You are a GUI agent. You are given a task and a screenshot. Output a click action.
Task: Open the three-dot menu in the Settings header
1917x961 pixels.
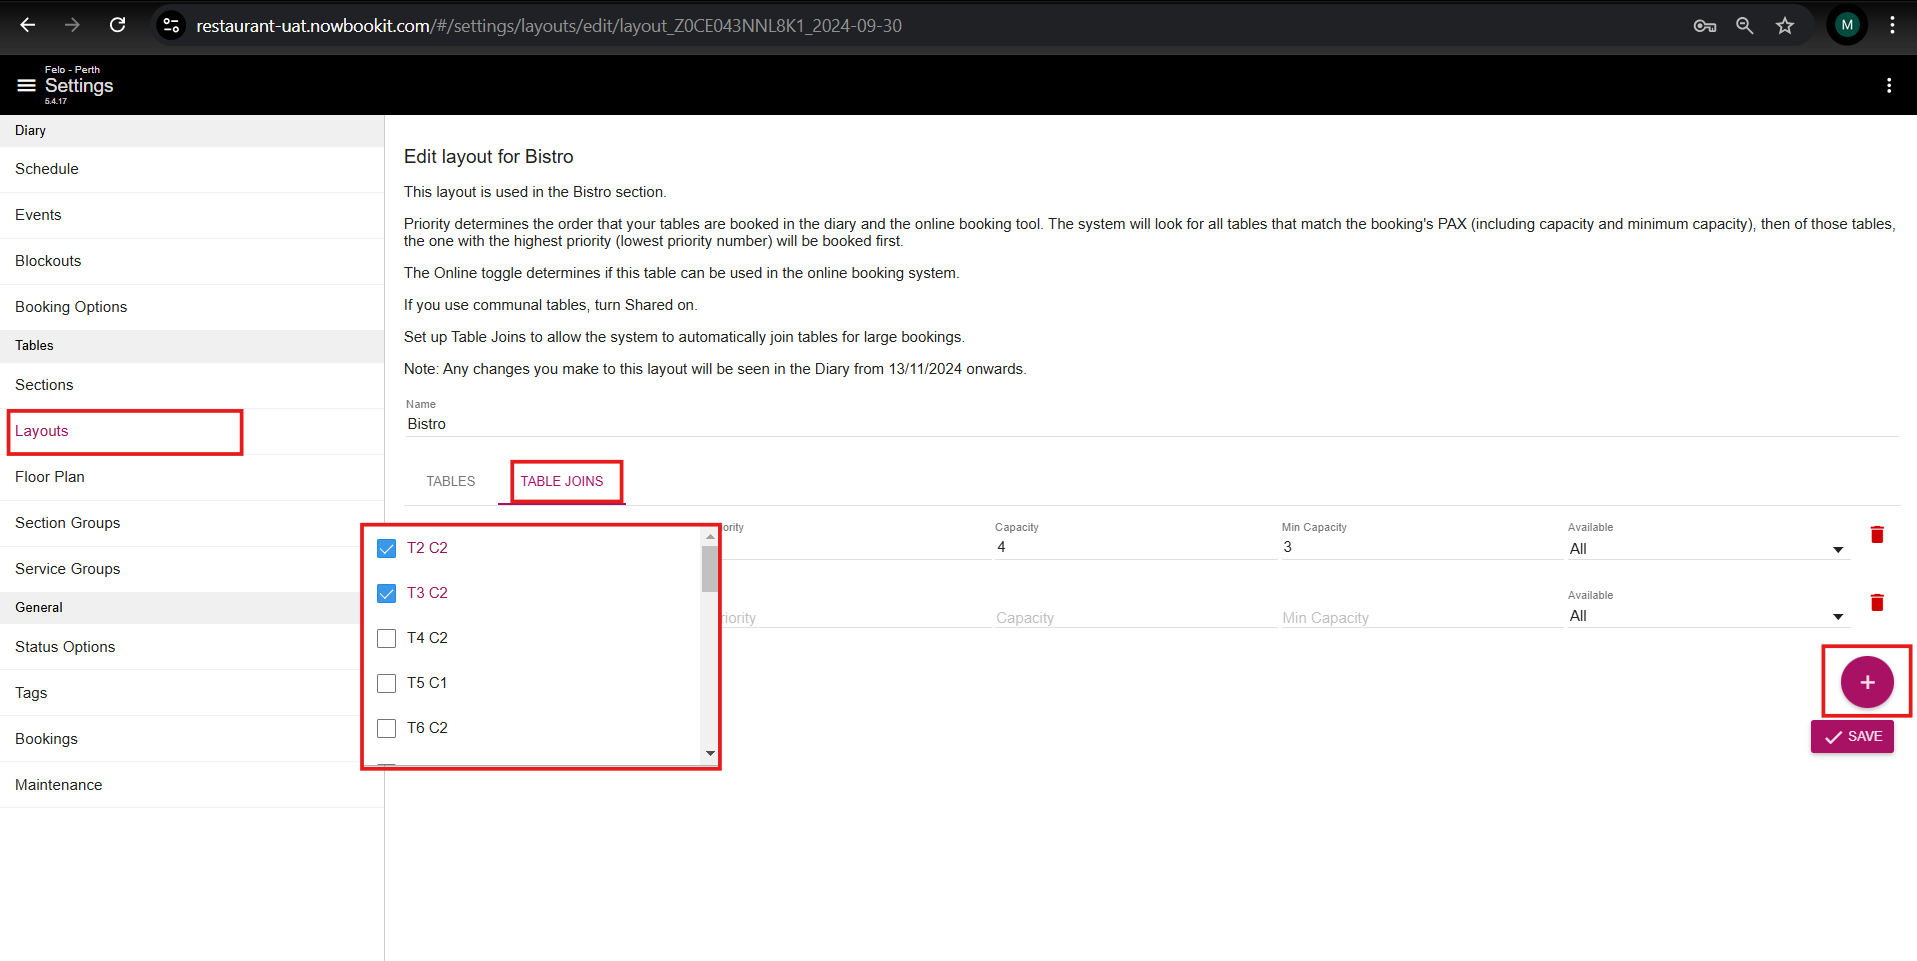(x=1888, y=85)
